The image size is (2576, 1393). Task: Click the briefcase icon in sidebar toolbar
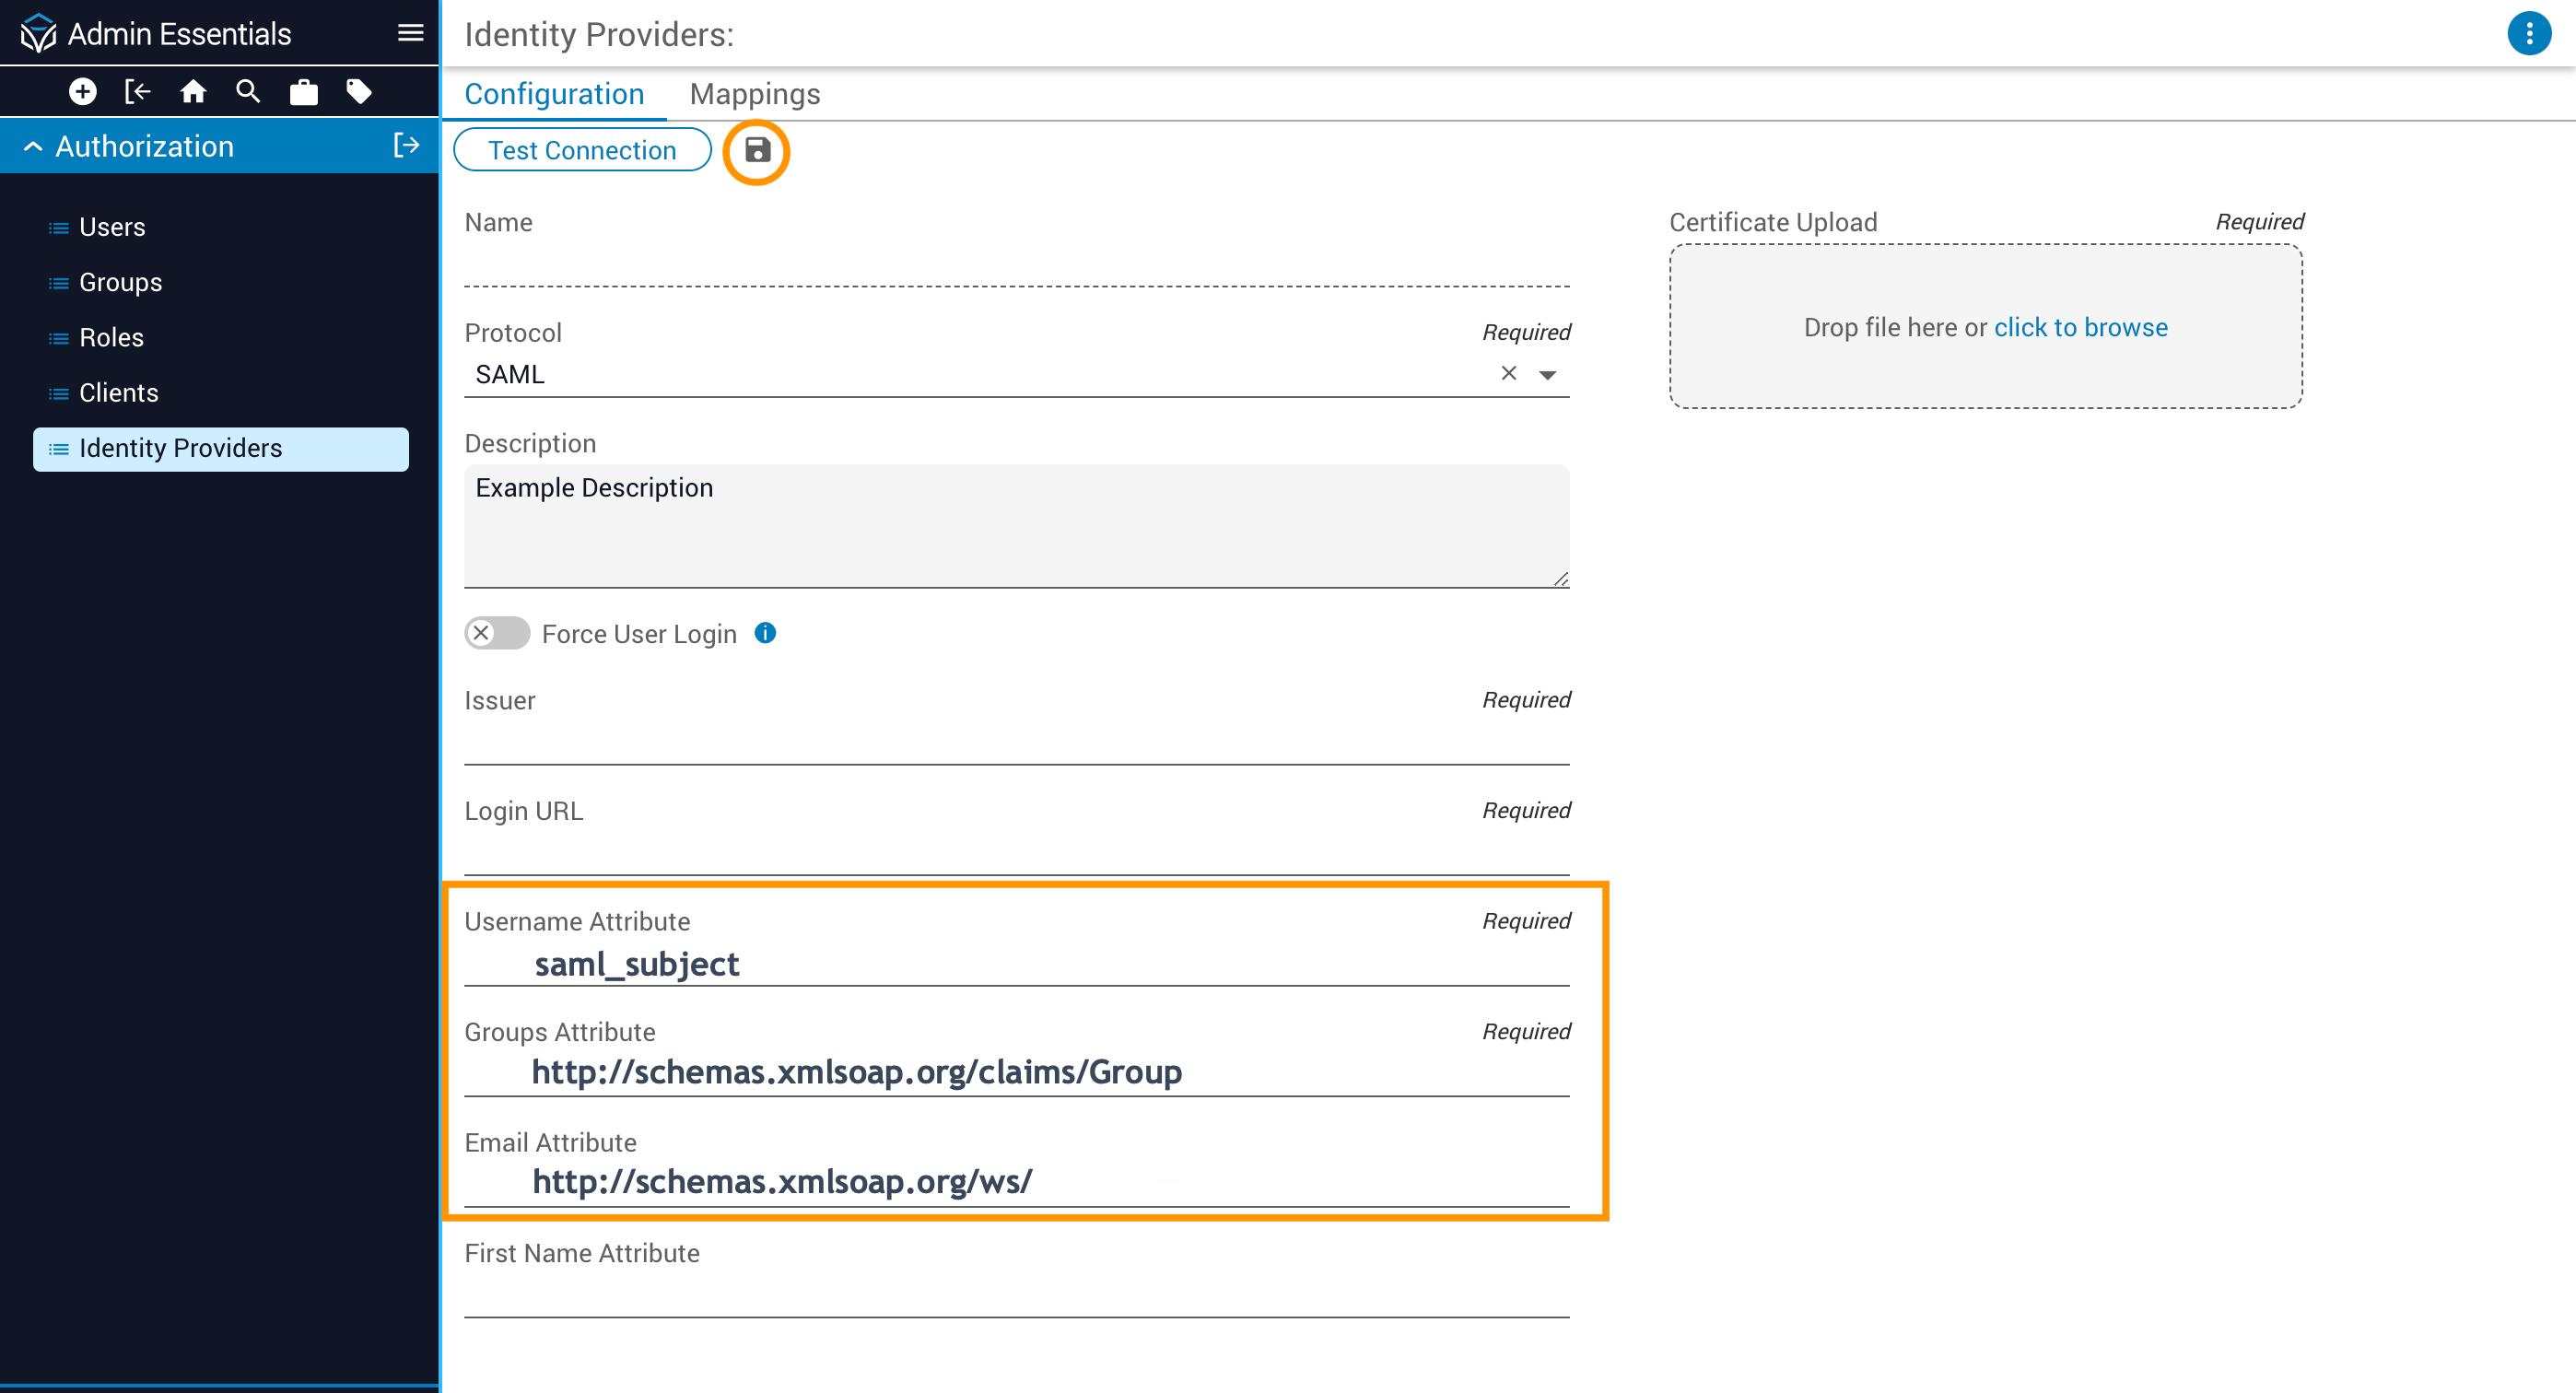tap(303, 92)
